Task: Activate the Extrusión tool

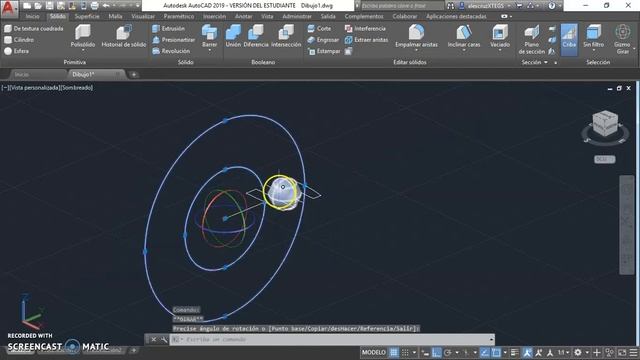Action: point(168,29)
